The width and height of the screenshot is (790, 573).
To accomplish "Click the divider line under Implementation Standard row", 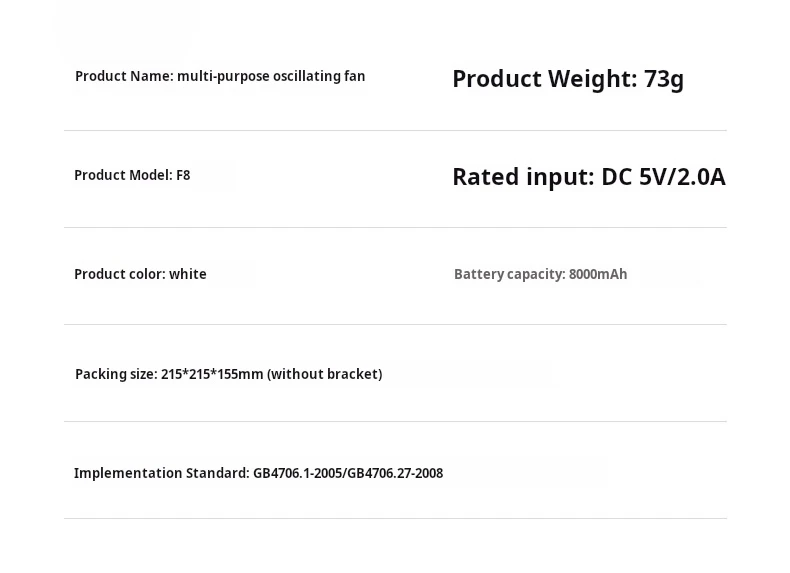I will tap(395, 518).
